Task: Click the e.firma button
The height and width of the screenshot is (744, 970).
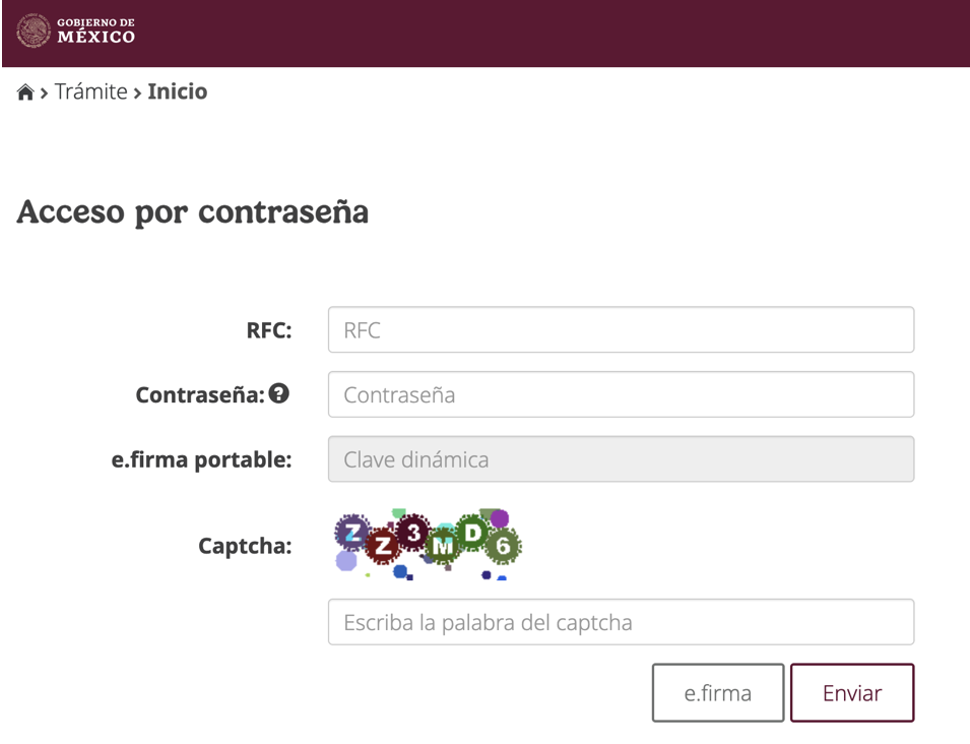Action: pos(717,692)
